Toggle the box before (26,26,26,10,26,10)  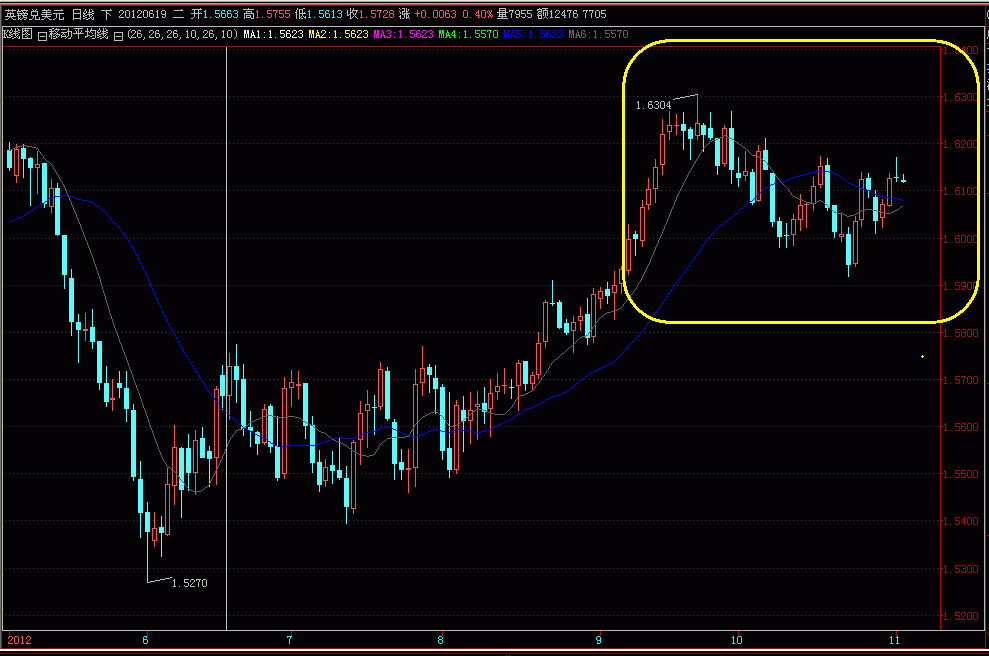118,36
